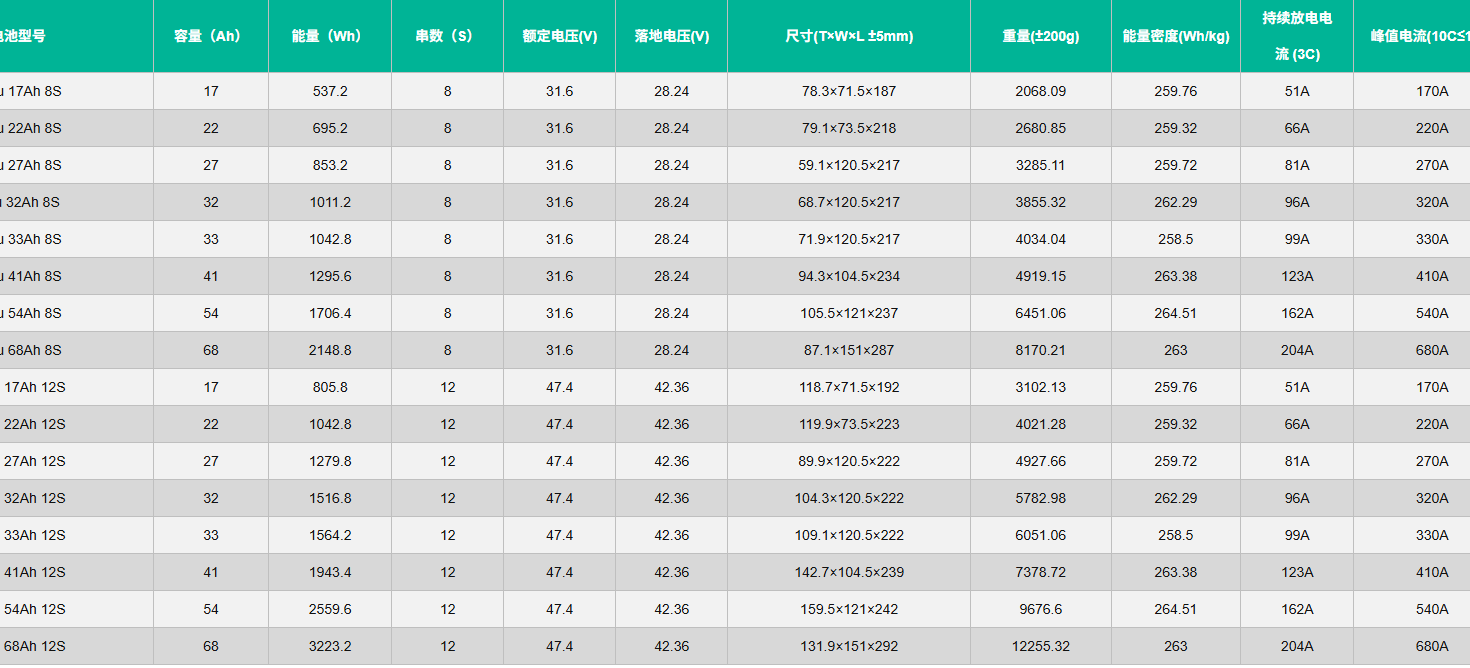Click the weight cell showing 12255.32
Screen dimensions: 1470x668
pos(1040,646)
